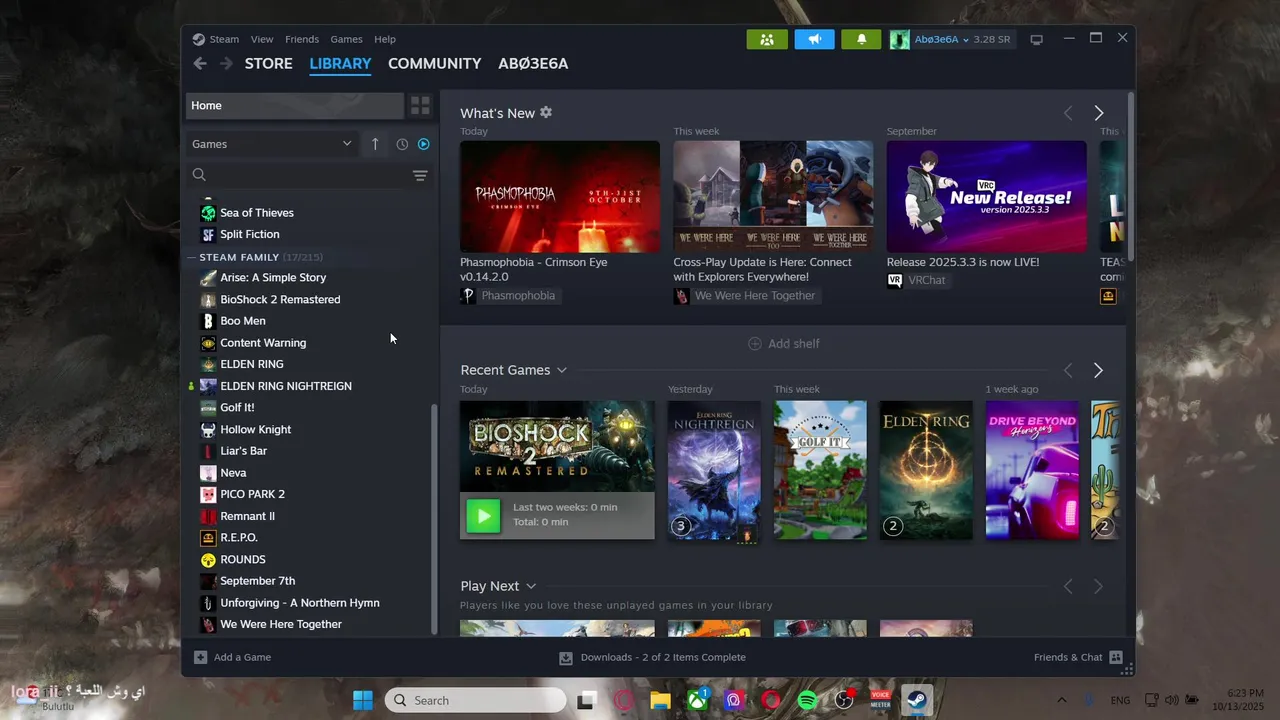Go forward with the right arrow navigation icon
1280x720 pixels.
(226, 63)
